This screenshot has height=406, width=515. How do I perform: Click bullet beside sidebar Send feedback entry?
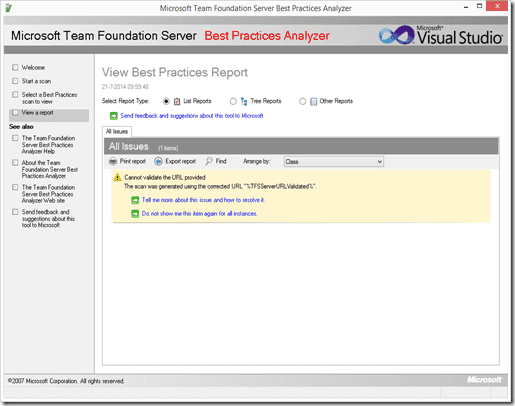click(x=15, y=212)
